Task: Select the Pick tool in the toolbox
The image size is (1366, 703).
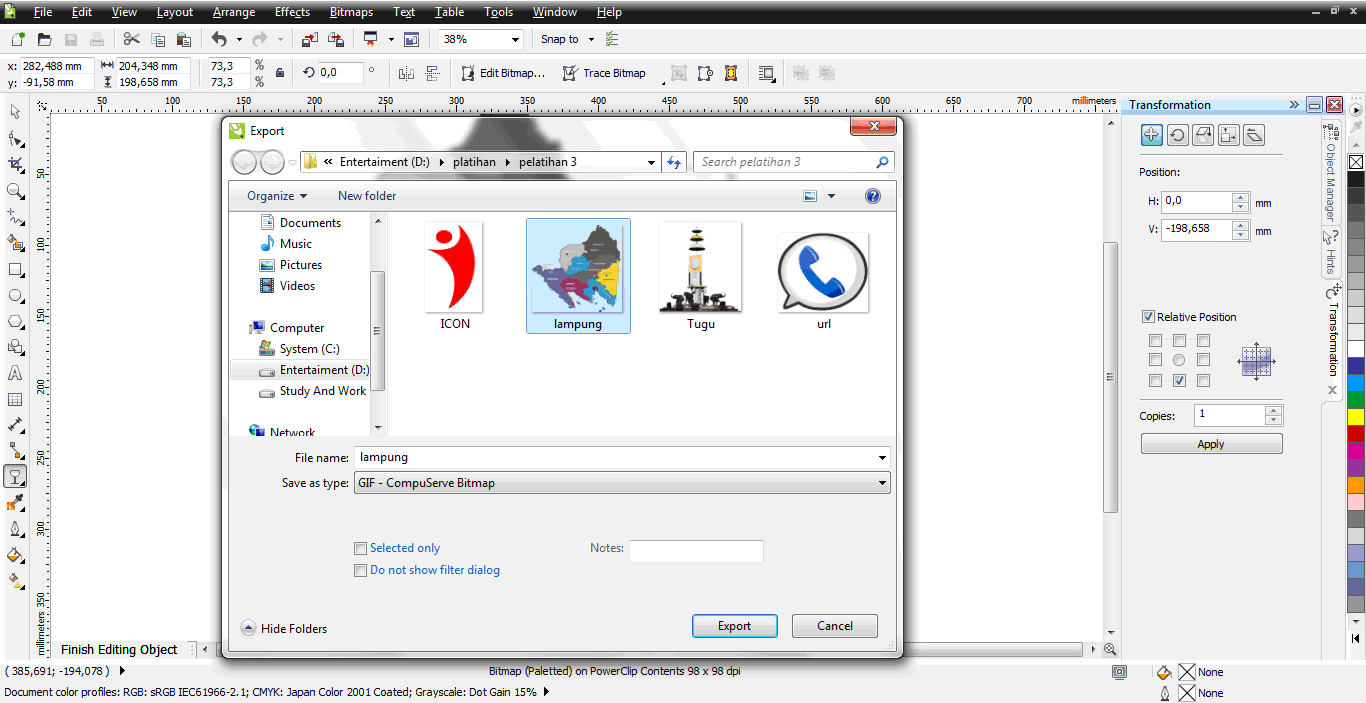Action: tap(15, 112)
